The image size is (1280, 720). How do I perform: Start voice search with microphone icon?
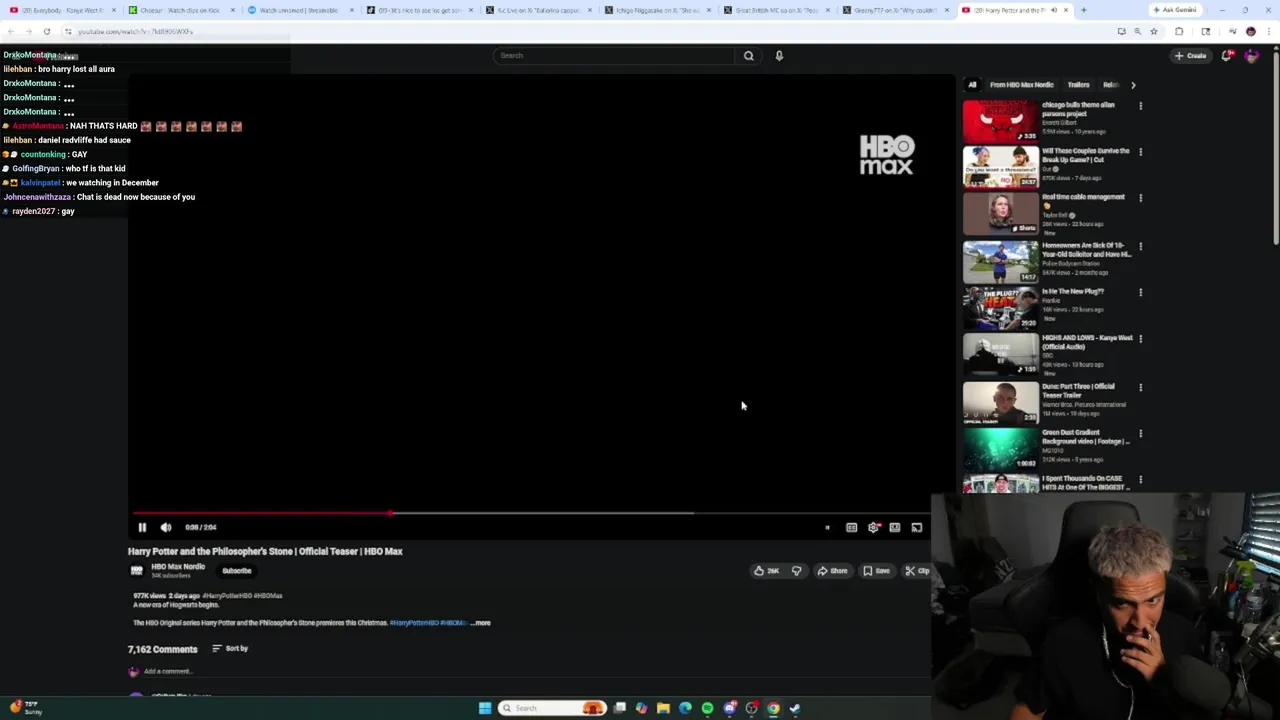tap(779, 56)
